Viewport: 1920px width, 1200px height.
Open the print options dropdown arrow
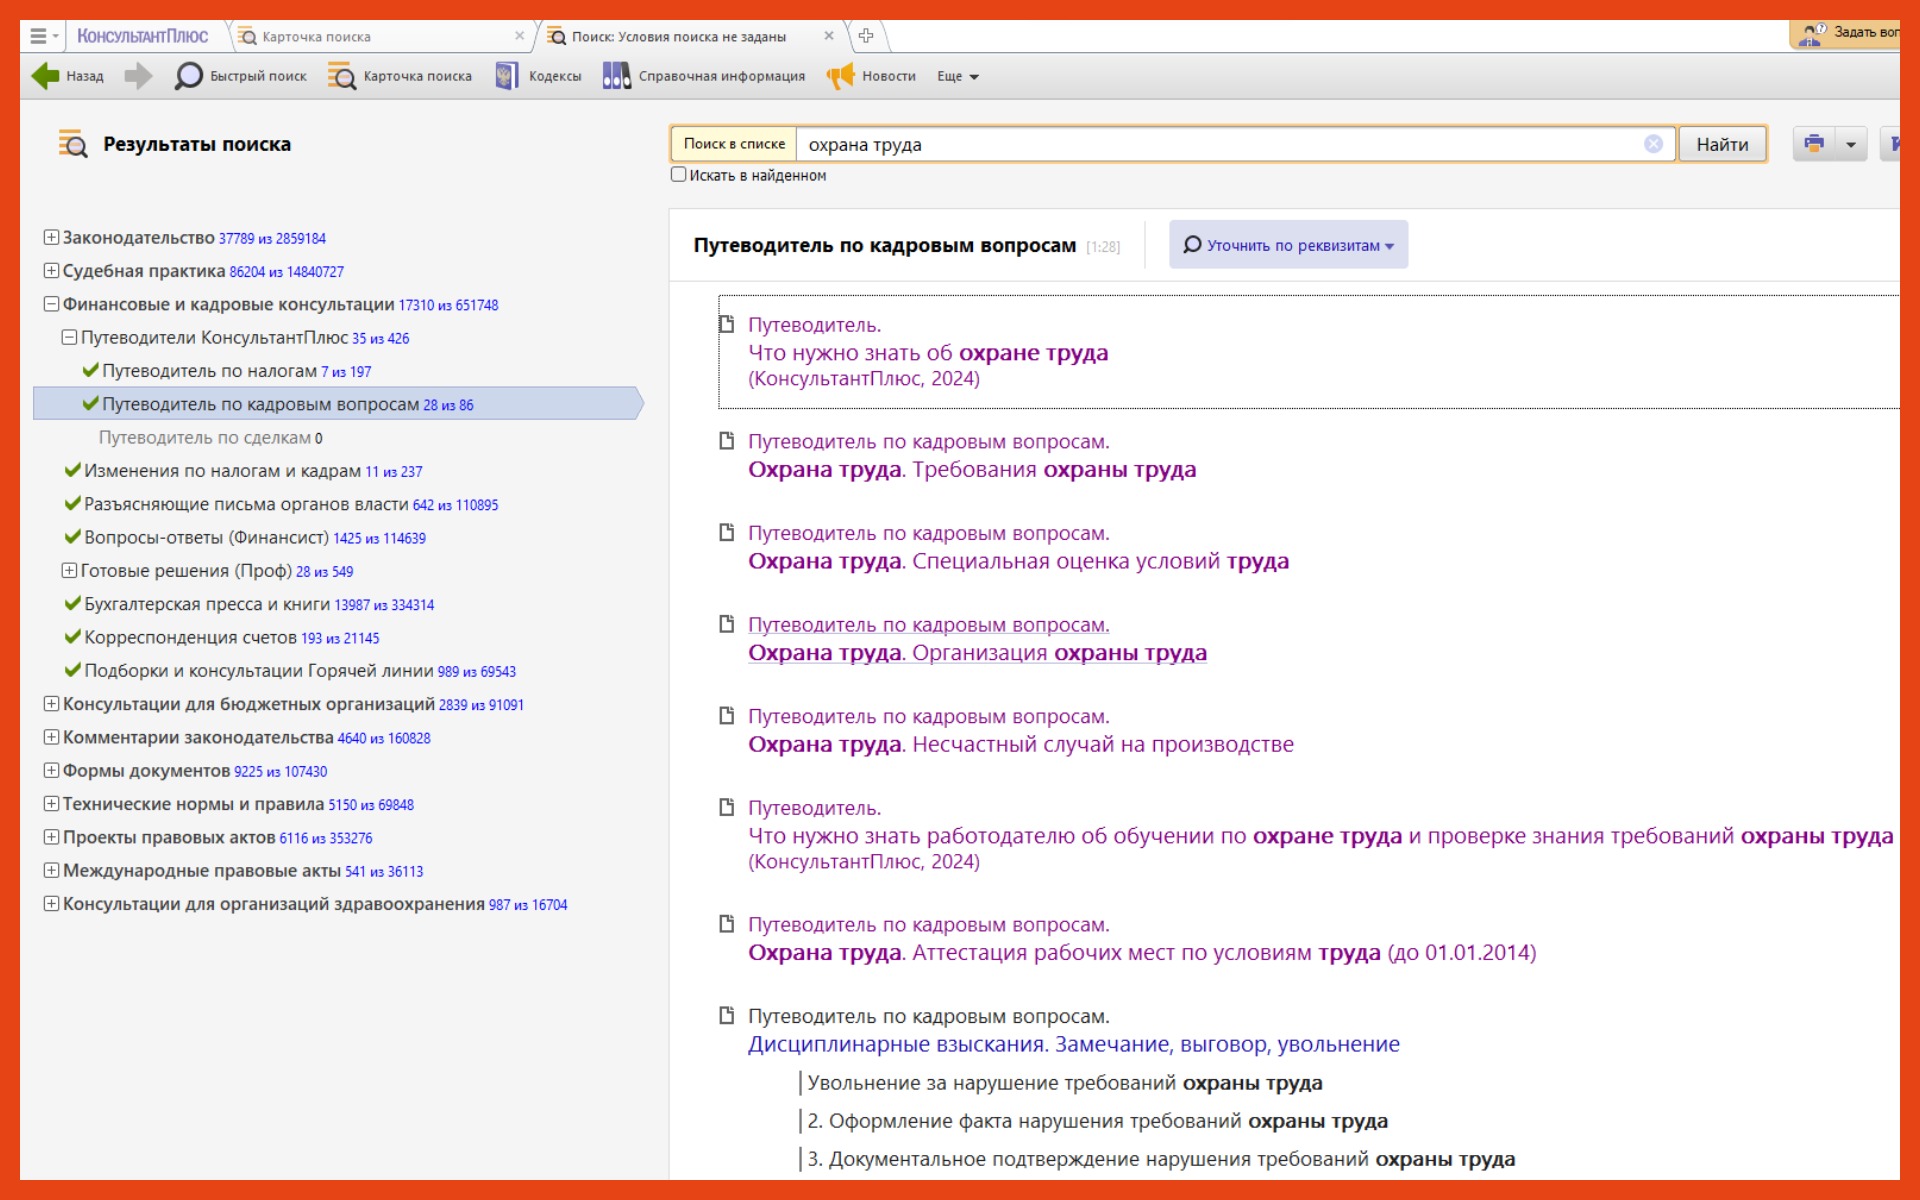coord(1850,144)
